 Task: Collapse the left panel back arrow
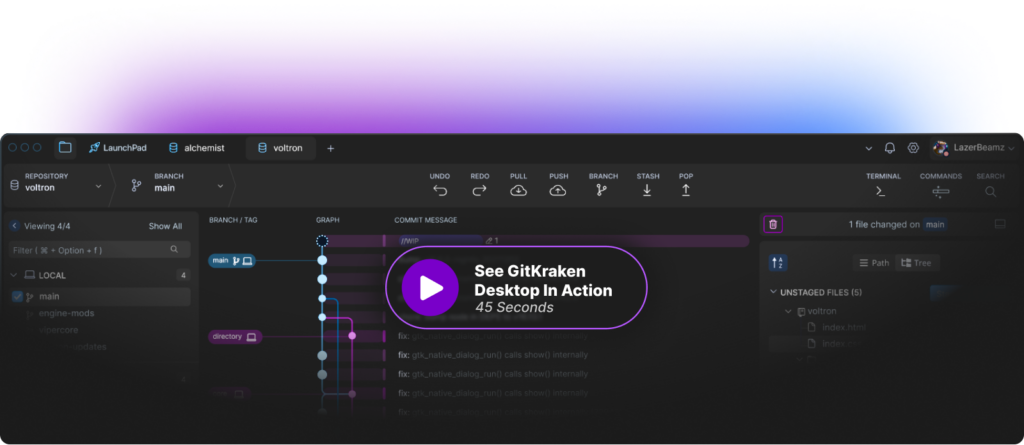coord(14,226)
